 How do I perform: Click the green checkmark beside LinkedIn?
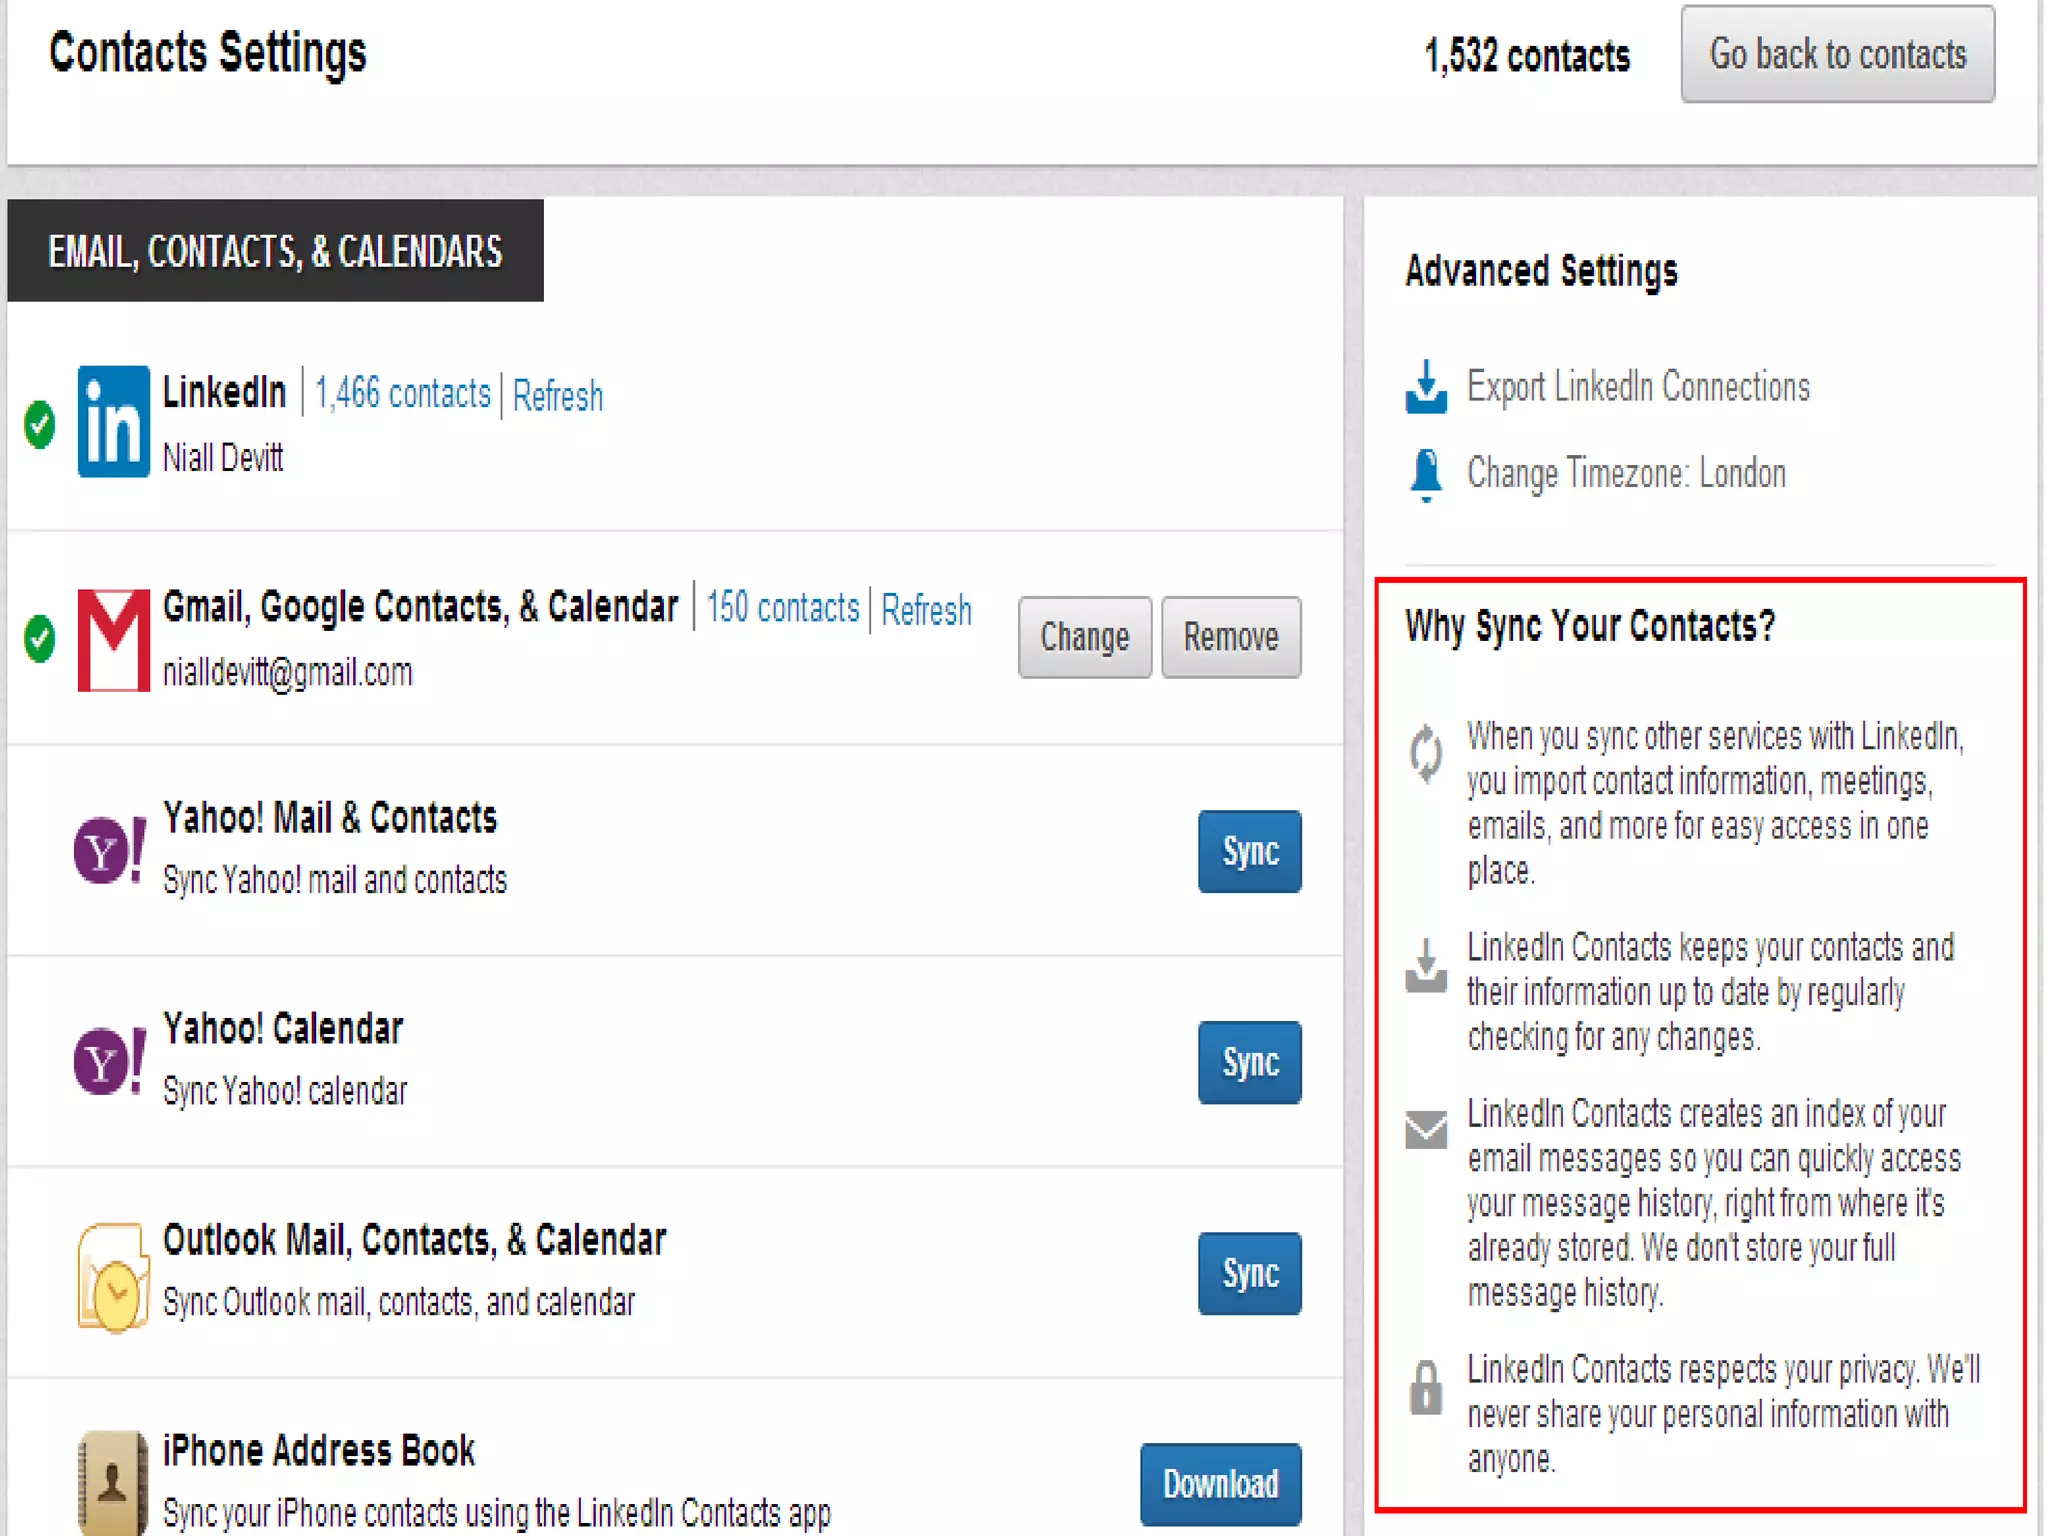pos(40,424)
